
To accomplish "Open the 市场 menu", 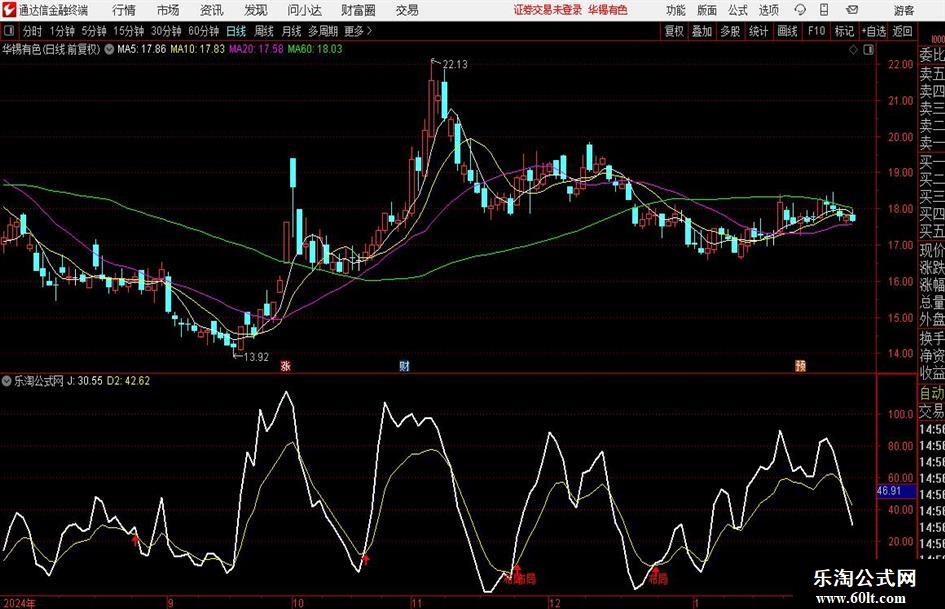I will tap(168, 10).
